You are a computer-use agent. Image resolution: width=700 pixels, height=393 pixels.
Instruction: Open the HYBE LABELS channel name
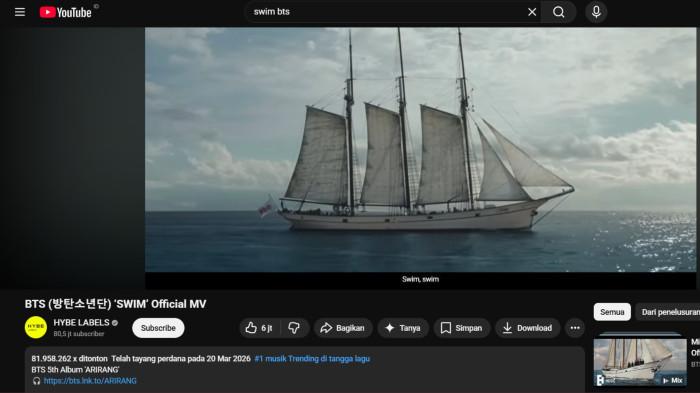tap(81, 322)
